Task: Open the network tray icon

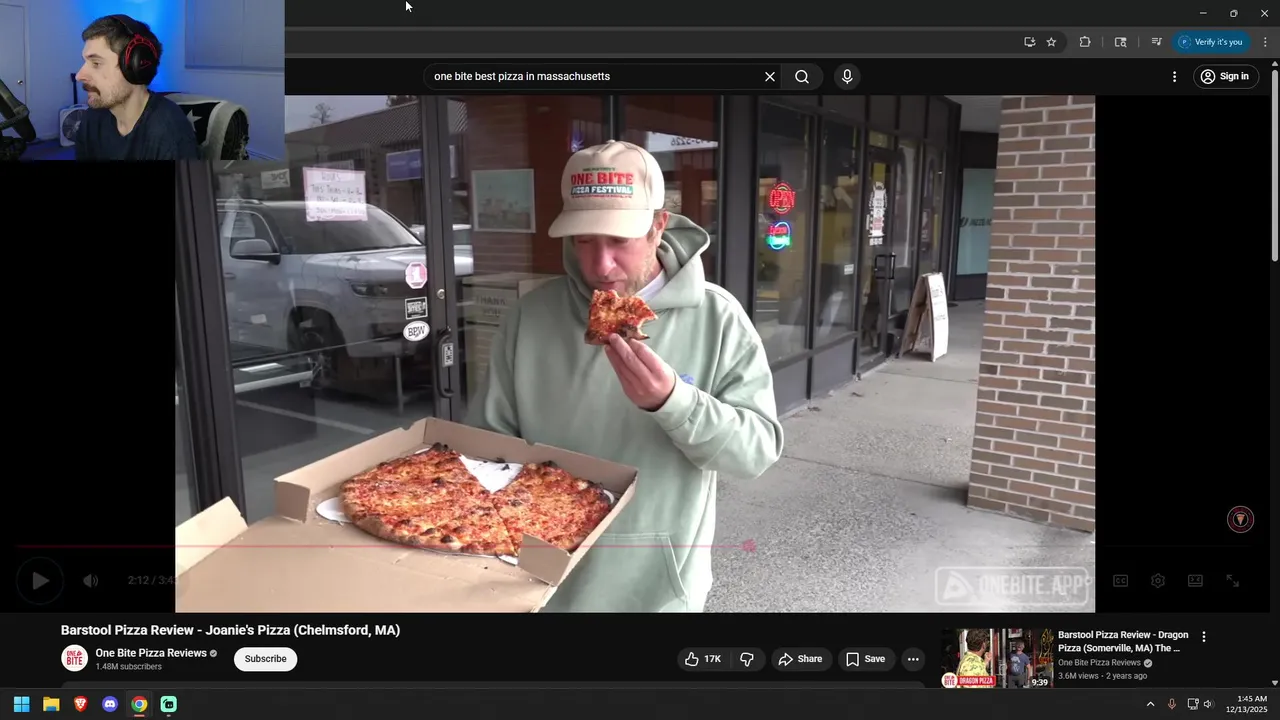Action: 1192,704
